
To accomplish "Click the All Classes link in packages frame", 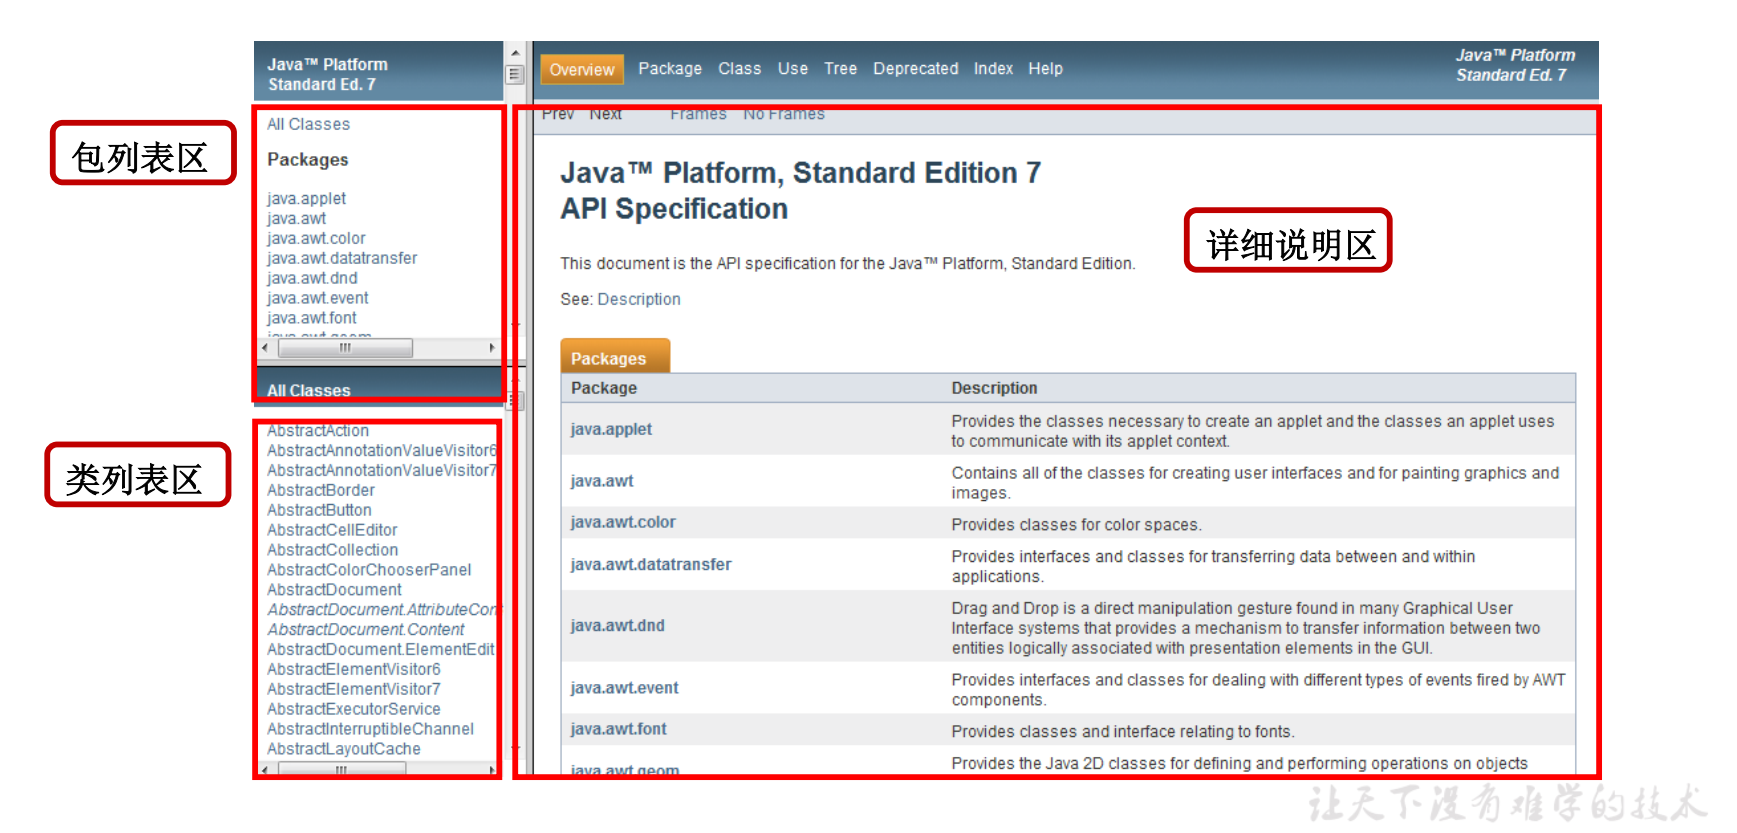I will [x=308, y=124].
